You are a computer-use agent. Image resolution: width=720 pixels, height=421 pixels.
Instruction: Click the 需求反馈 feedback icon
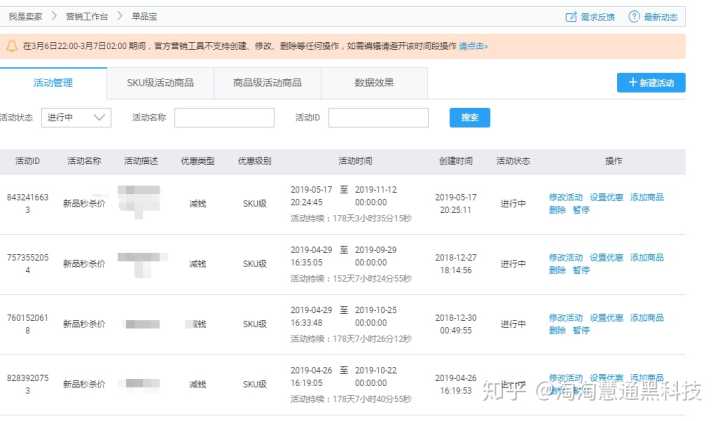pyautogui.click(x=571, y=17)
